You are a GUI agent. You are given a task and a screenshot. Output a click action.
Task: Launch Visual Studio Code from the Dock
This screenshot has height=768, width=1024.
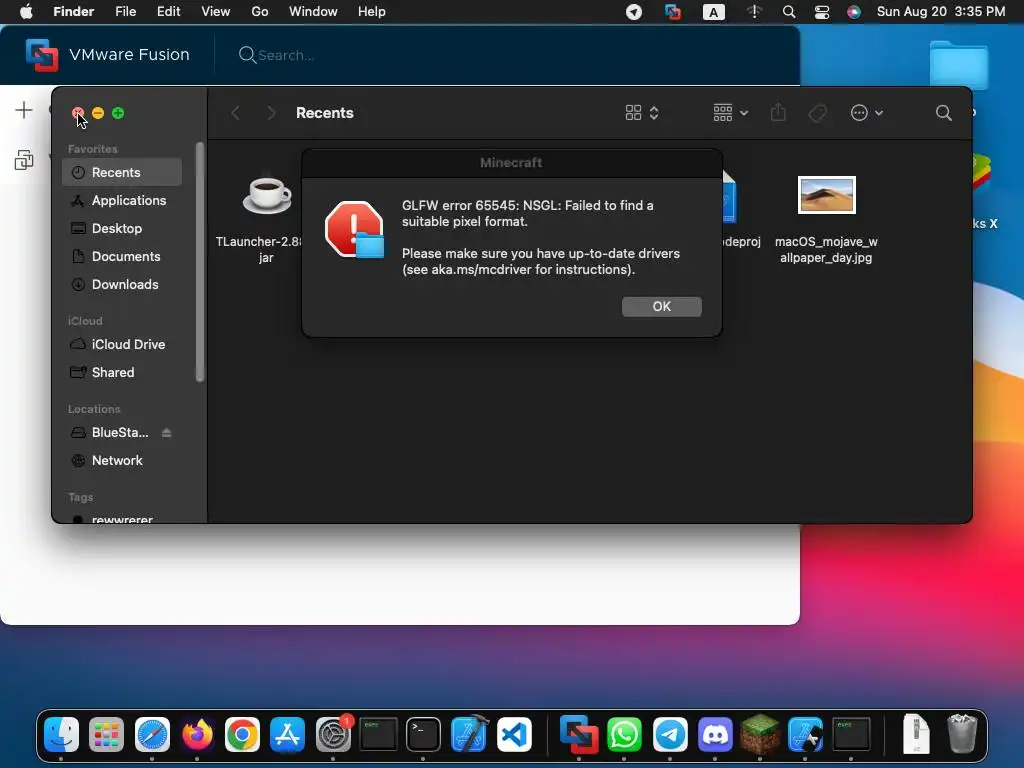click(x=514, y=734)
